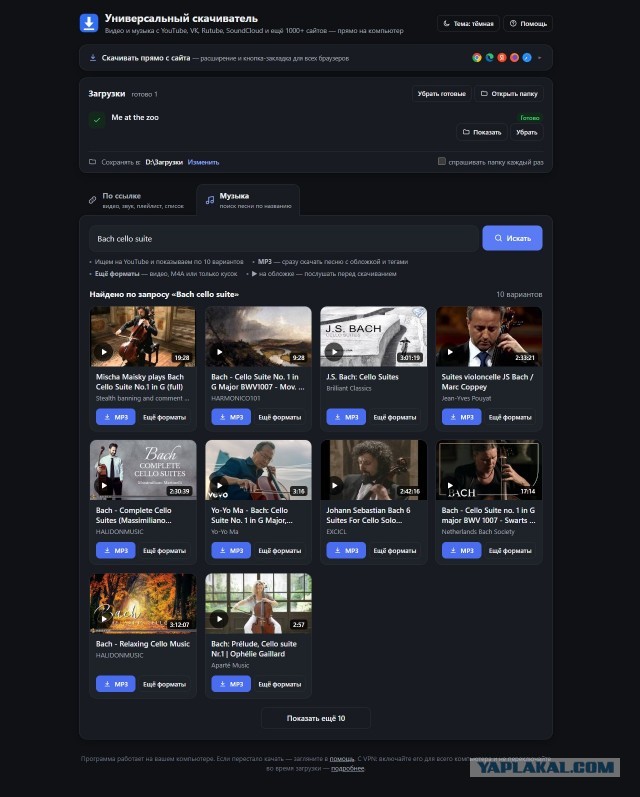Image resolution: width=640 pixels, height=797 pixels.
Task: Open Ещё форматы for Ophélie Gaillard
Action: click(280, 684)
